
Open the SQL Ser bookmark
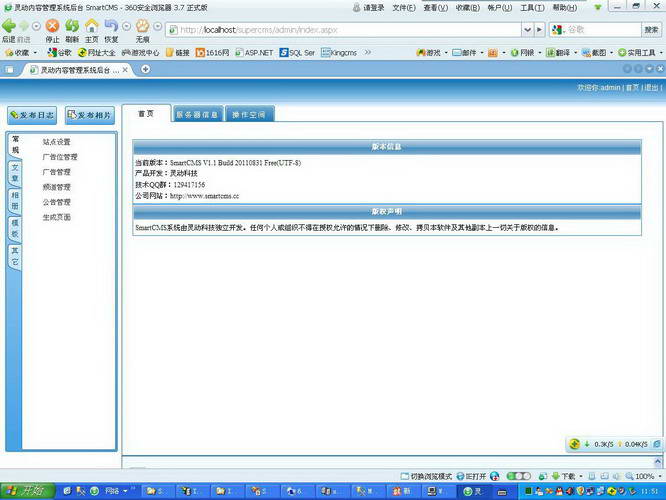(297, 53)
